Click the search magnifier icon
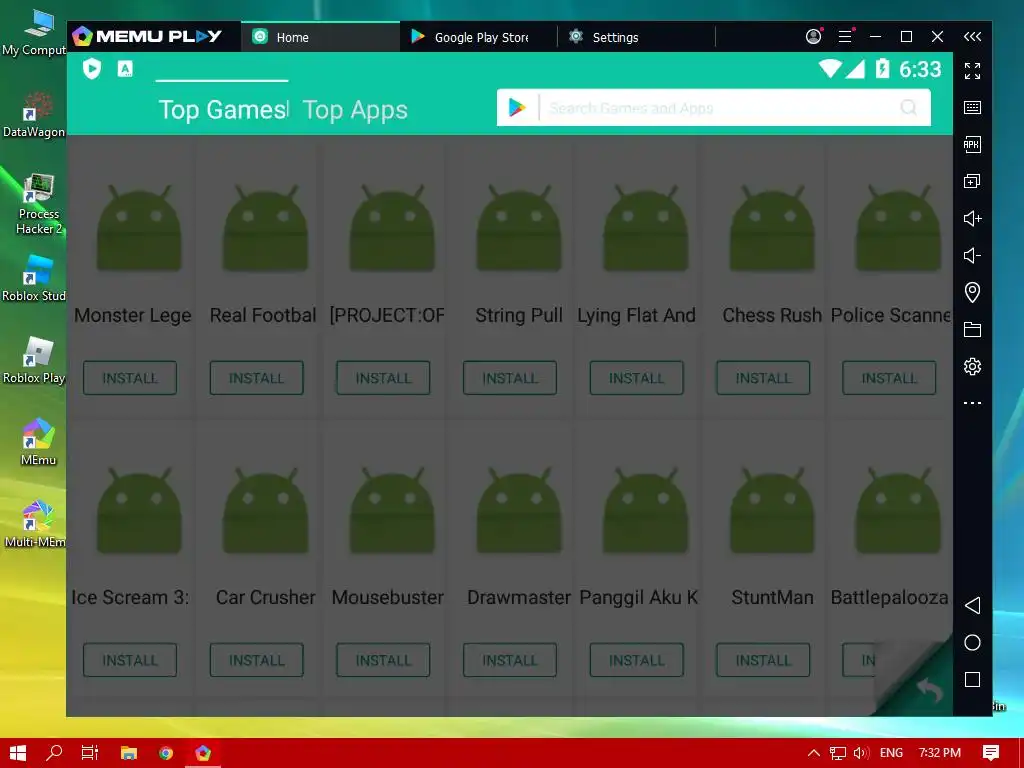 908,108
